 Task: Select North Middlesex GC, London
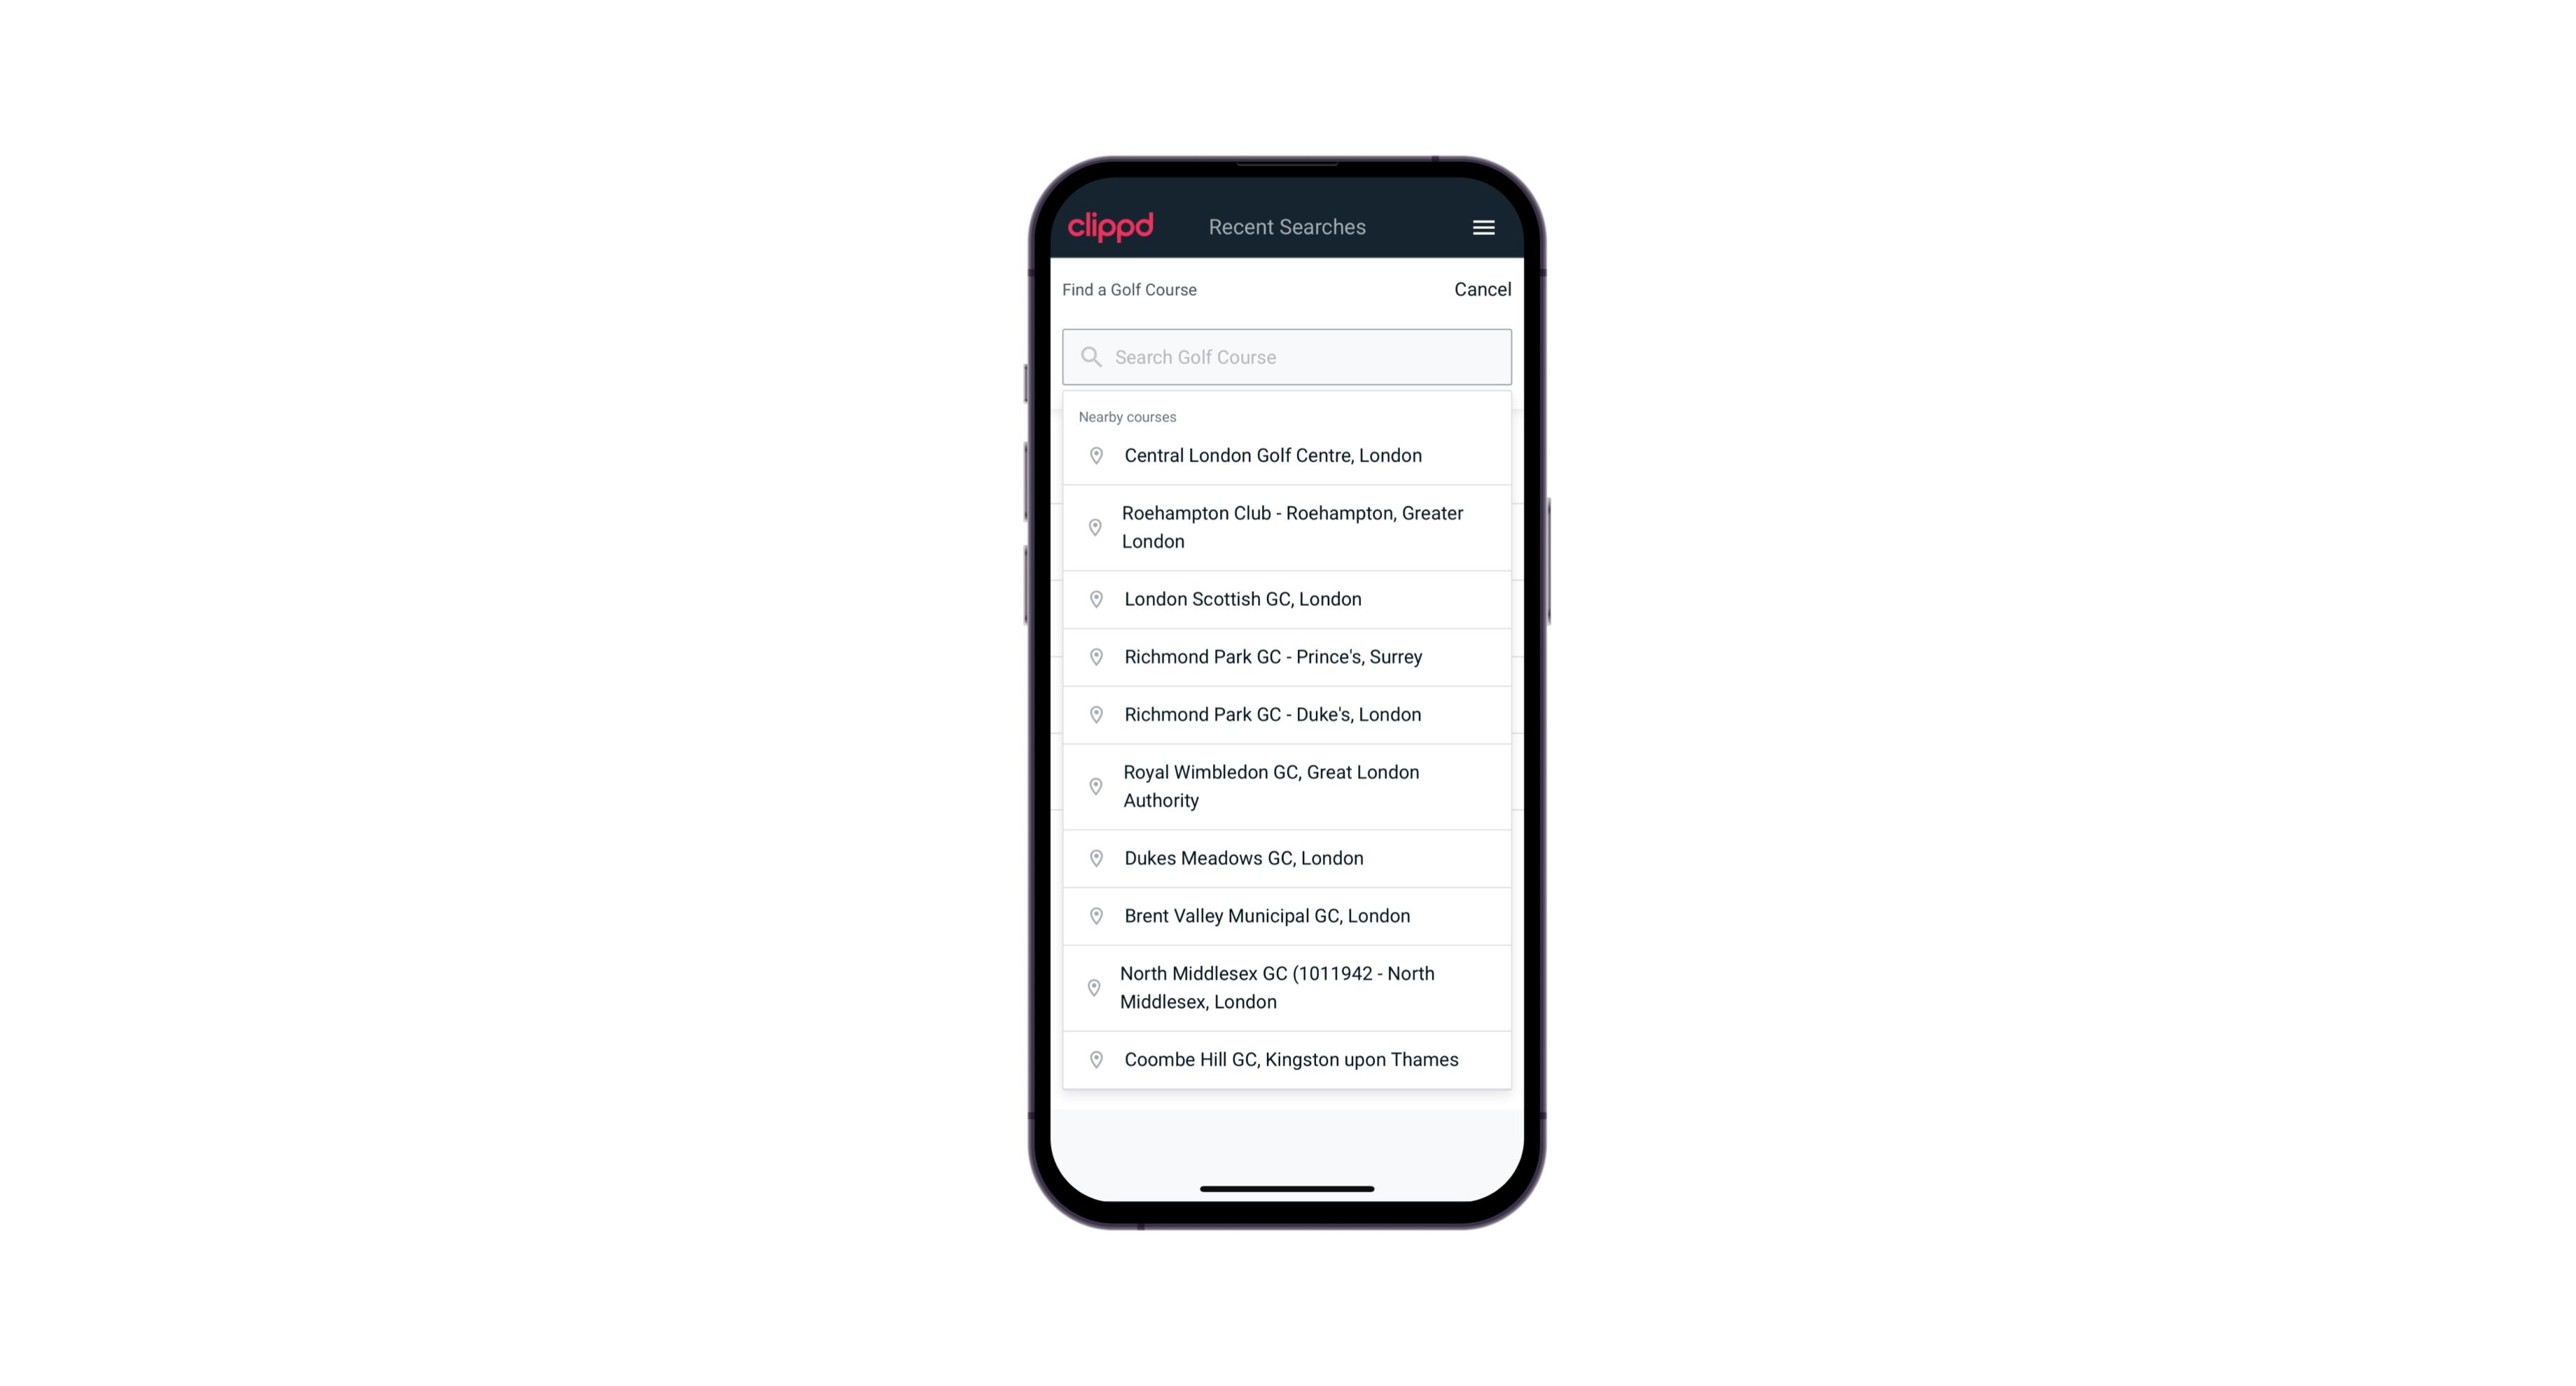pyautogui.click(x=1288, y=987)
